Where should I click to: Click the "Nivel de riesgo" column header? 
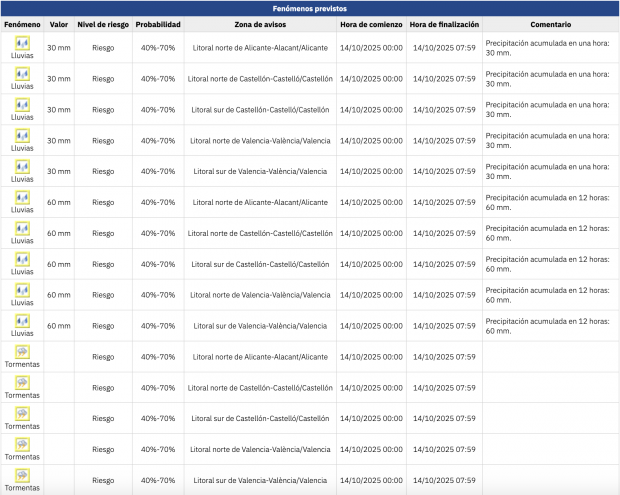coord(103,24)
